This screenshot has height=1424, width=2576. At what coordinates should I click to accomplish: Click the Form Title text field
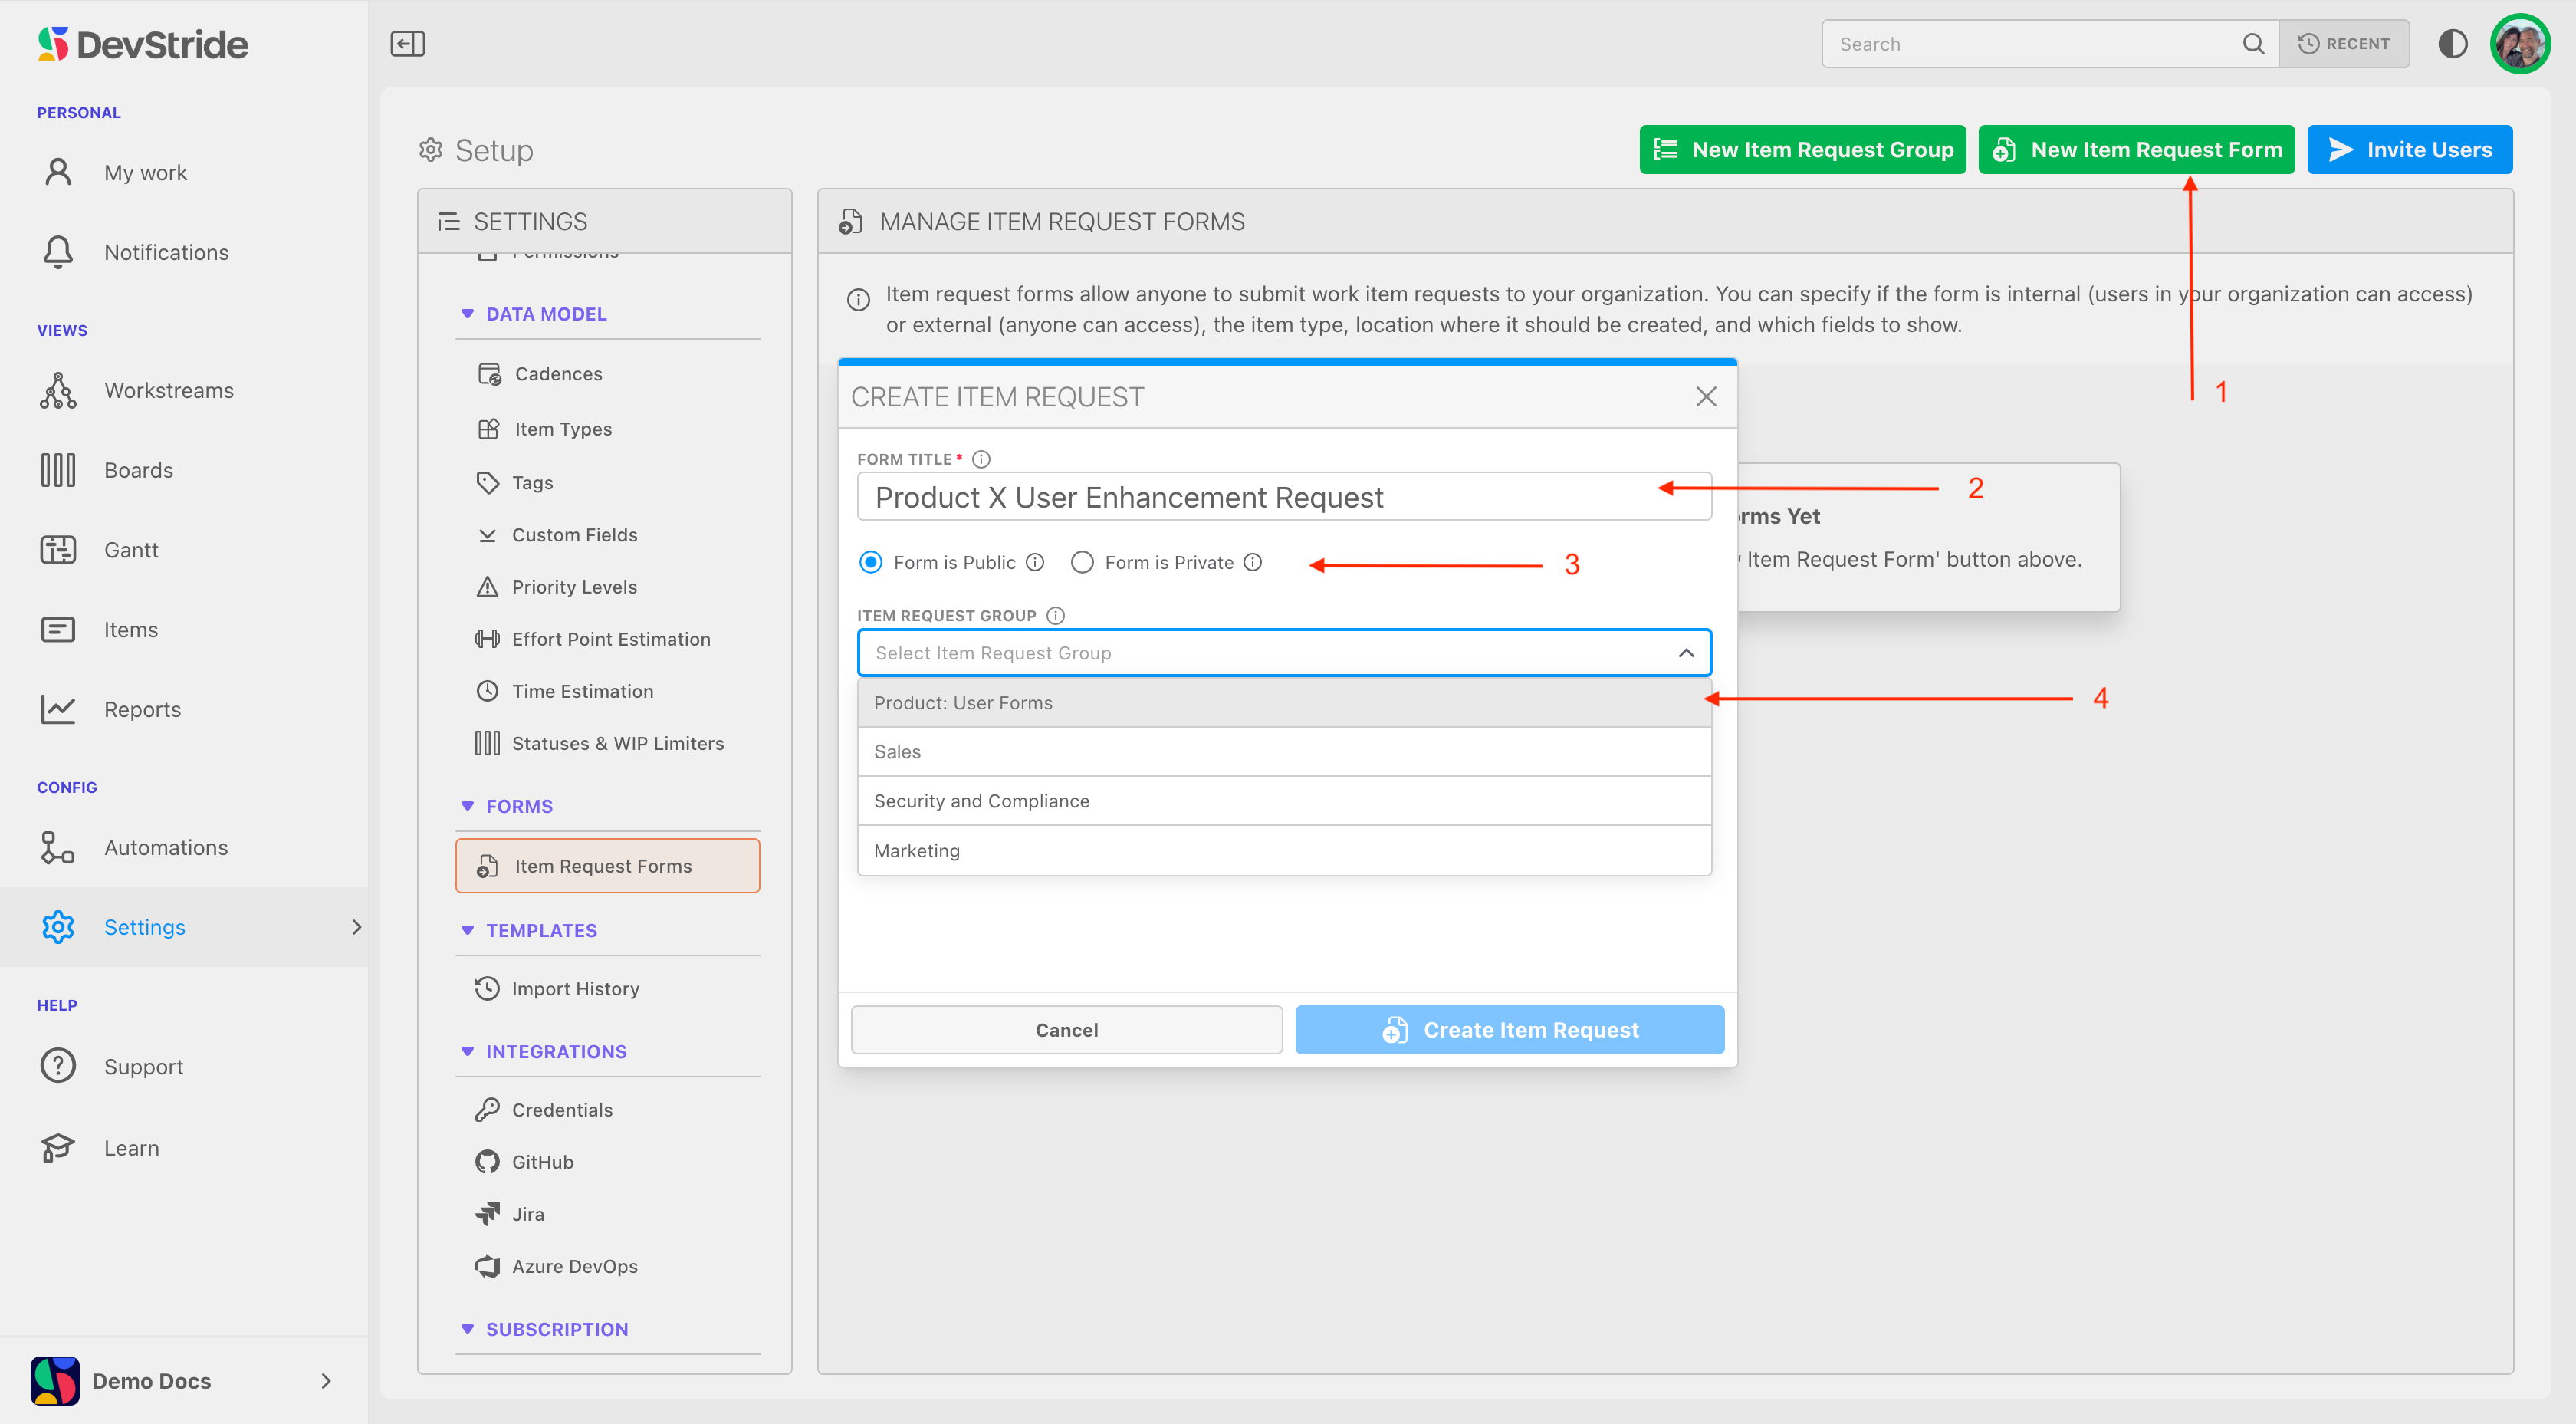coord(1284,497)
